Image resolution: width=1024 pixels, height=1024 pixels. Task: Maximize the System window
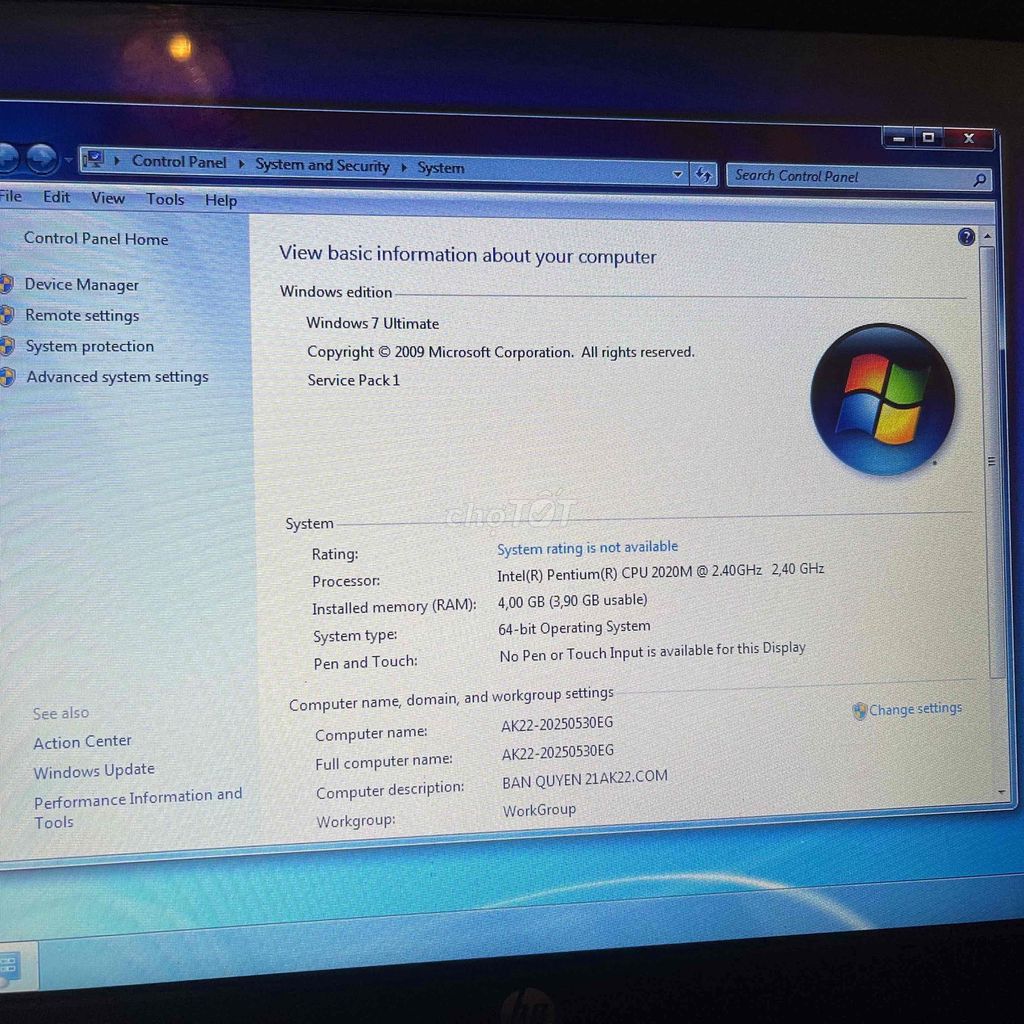click(x=929, y=138)
